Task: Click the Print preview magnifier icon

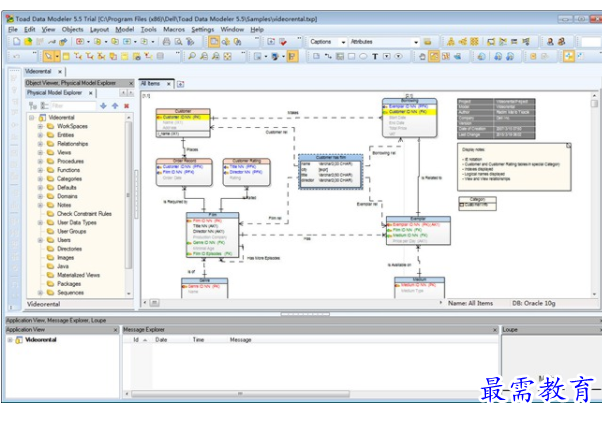Action: (179, 41)
